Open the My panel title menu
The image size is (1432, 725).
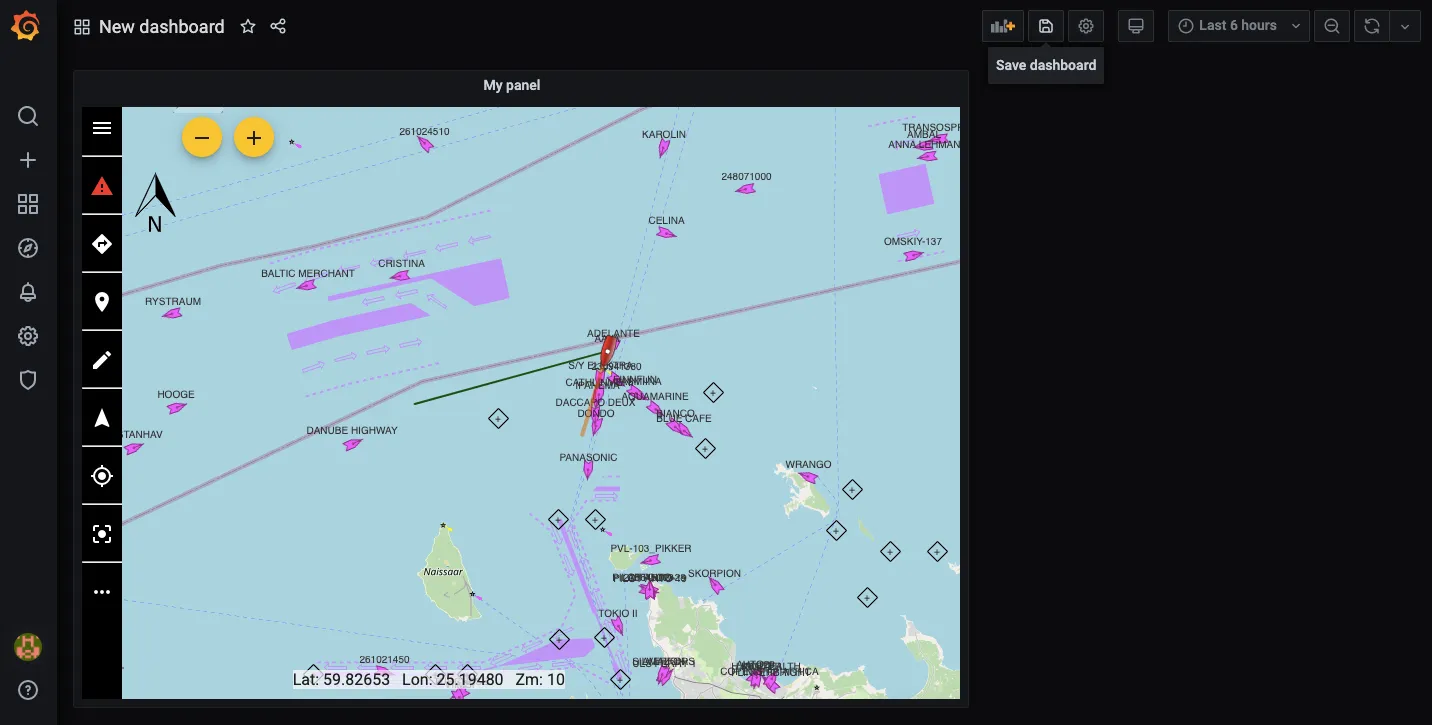click(x=511, y=86)
